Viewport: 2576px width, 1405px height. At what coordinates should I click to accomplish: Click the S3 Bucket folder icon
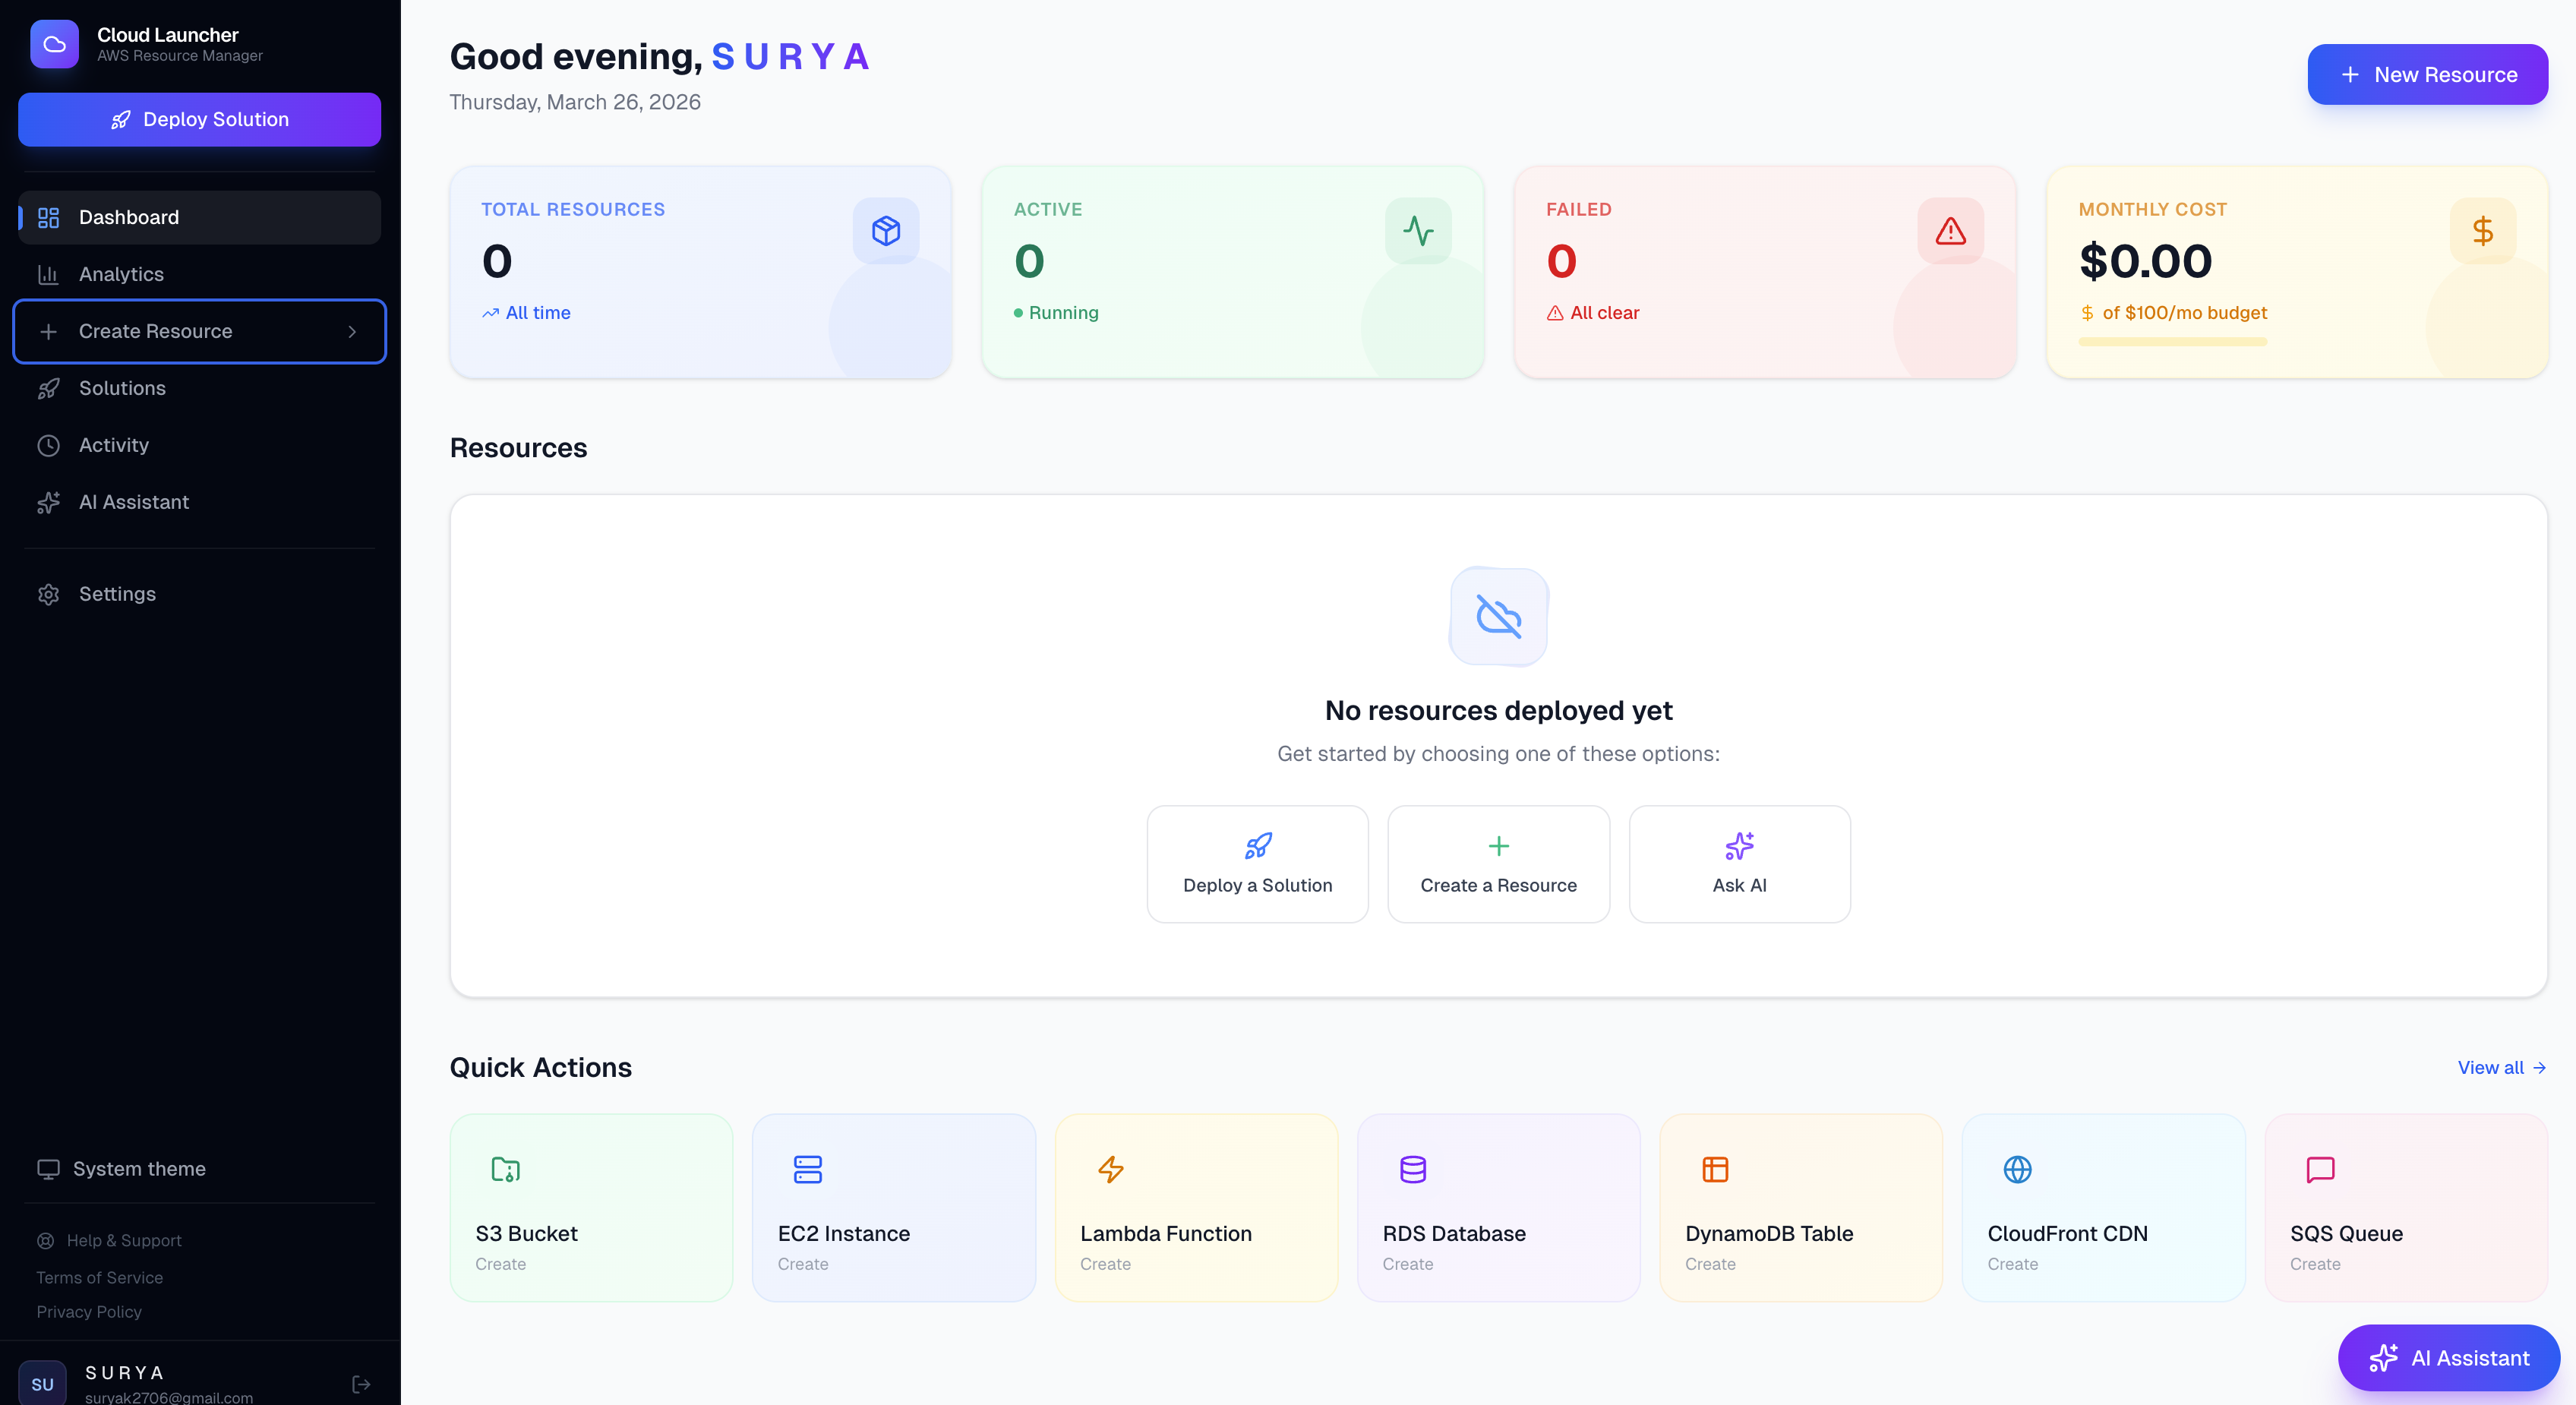[x=505, y=1169]
